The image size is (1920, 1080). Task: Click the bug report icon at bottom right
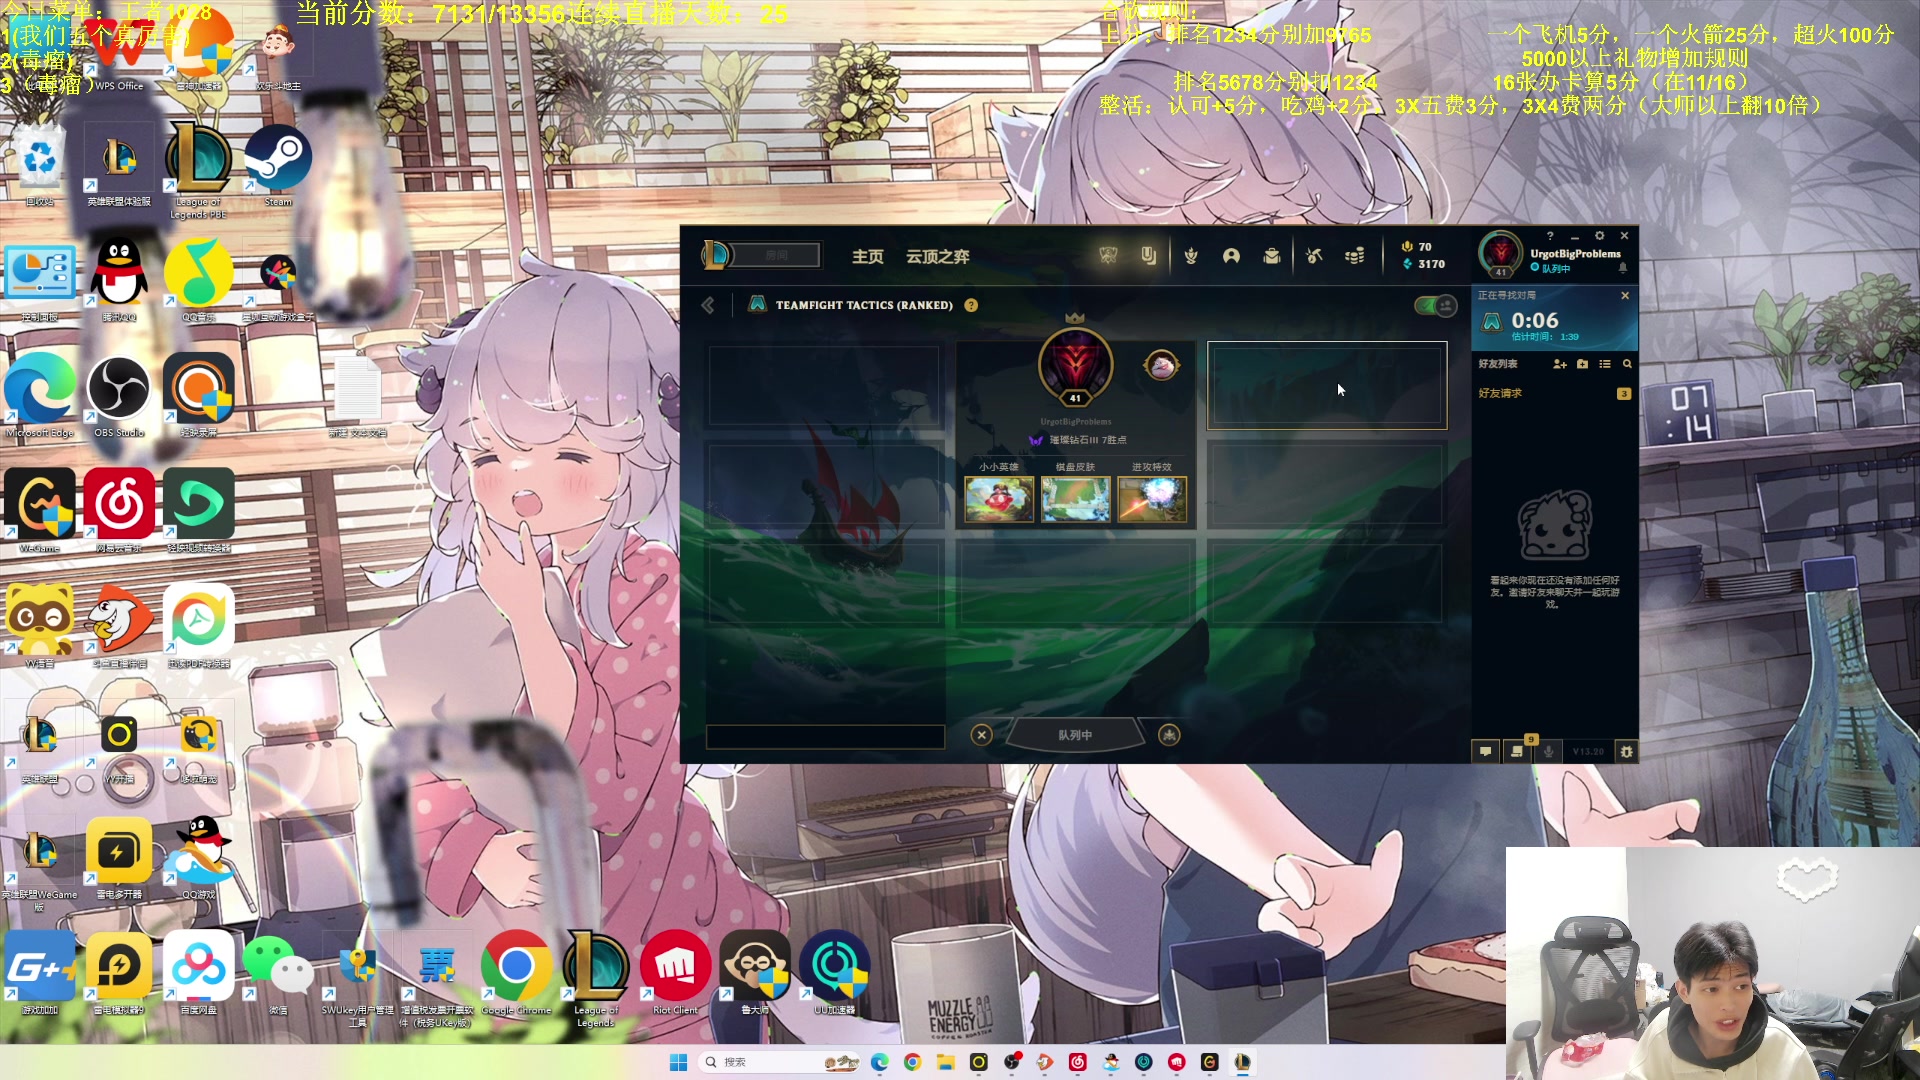click(x=1627, y=751)
